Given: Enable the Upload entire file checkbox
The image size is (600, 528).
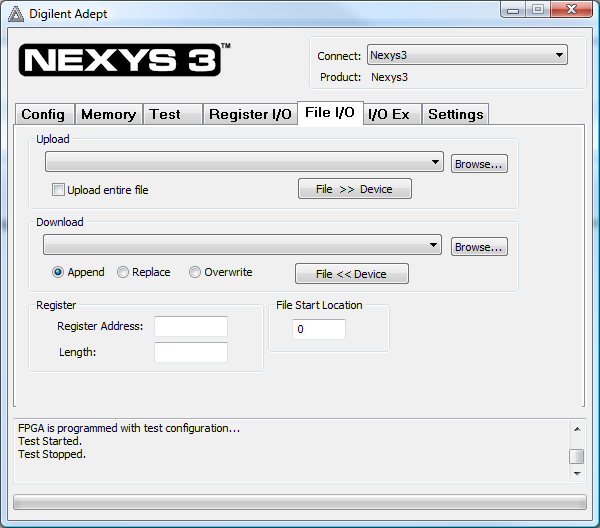Looking at the screenshot, I should pos(58,190).
